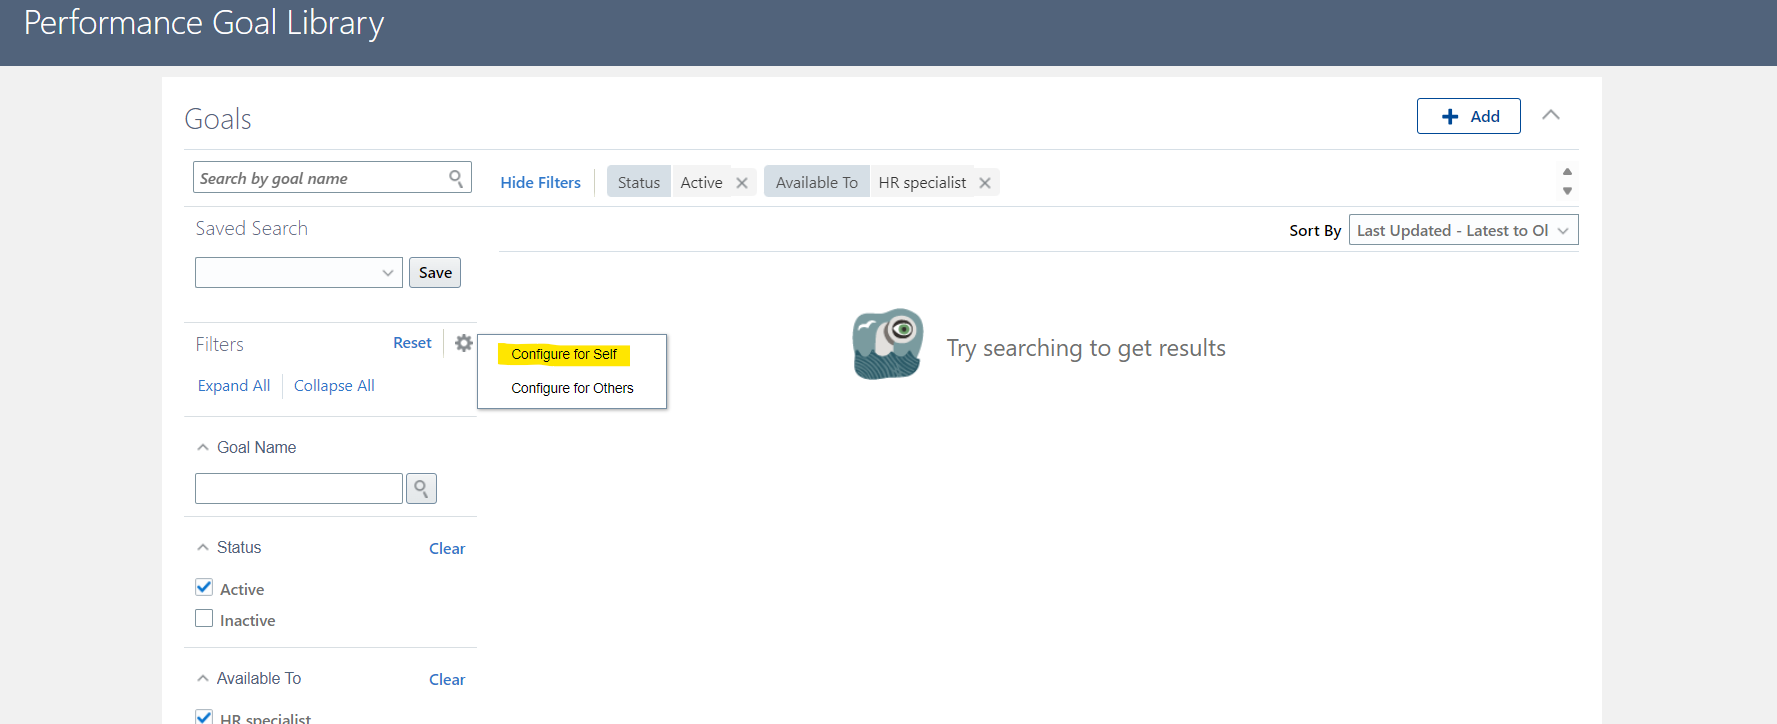The width and height of the screenshot is (1777, 724).
Task: Click the Goals section heading
Action: (218, 119)
